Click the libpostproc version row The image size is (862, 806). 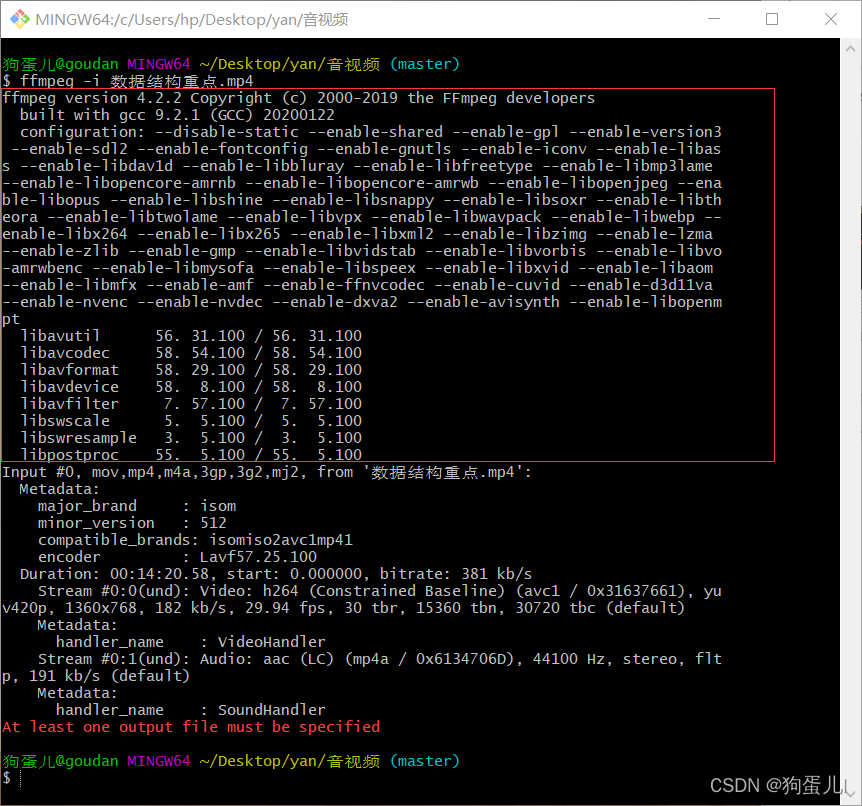click(191, 455)
